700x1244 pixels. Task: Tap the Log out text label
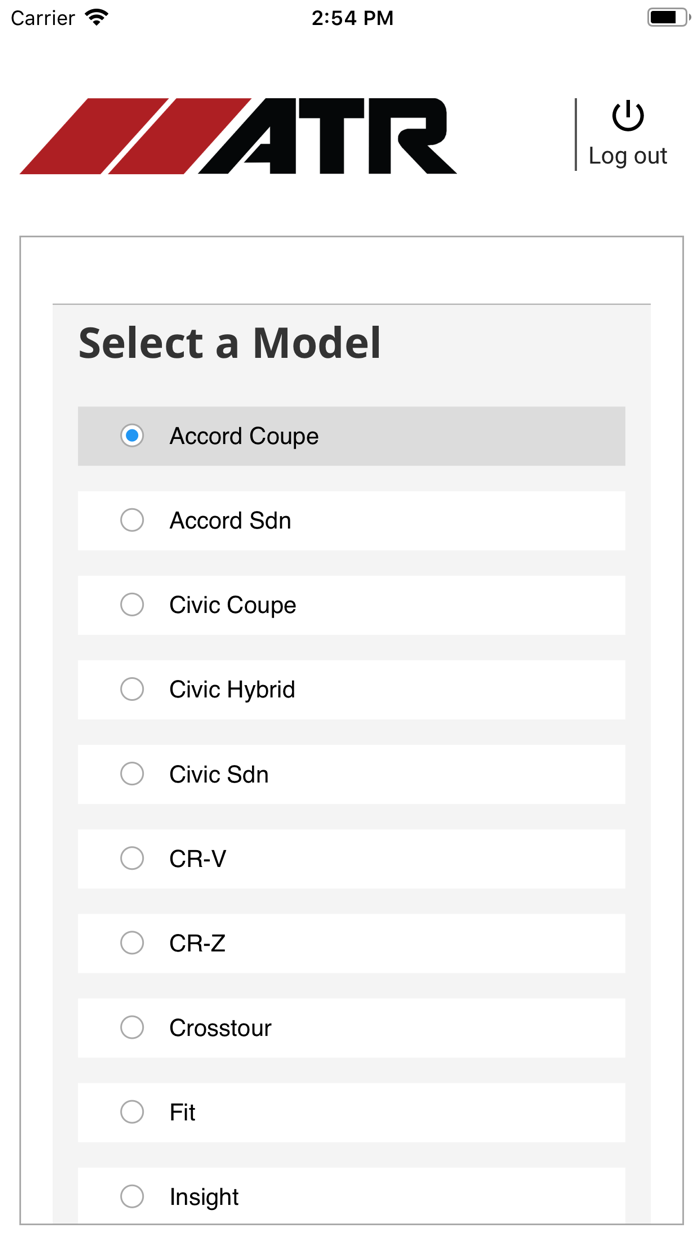[628, 156]
